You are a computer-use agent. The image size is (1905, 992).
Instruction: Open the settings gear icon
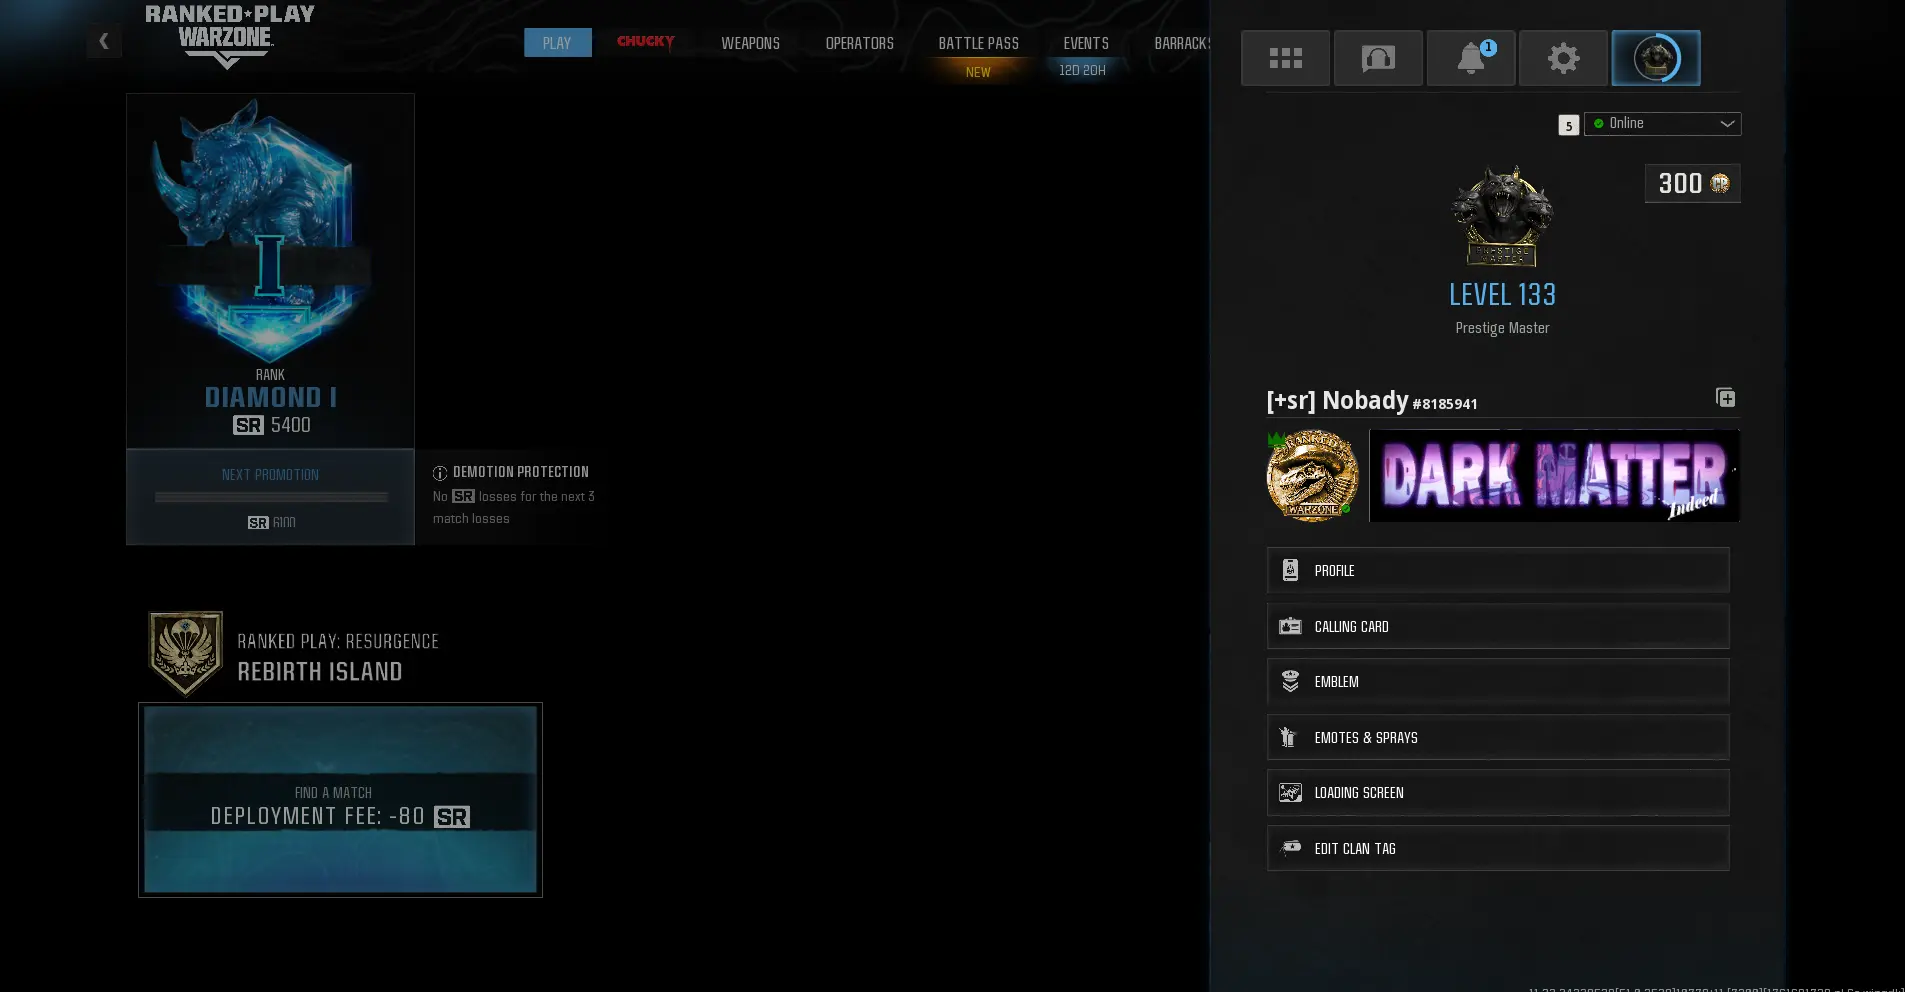(x=1564, y=58)
